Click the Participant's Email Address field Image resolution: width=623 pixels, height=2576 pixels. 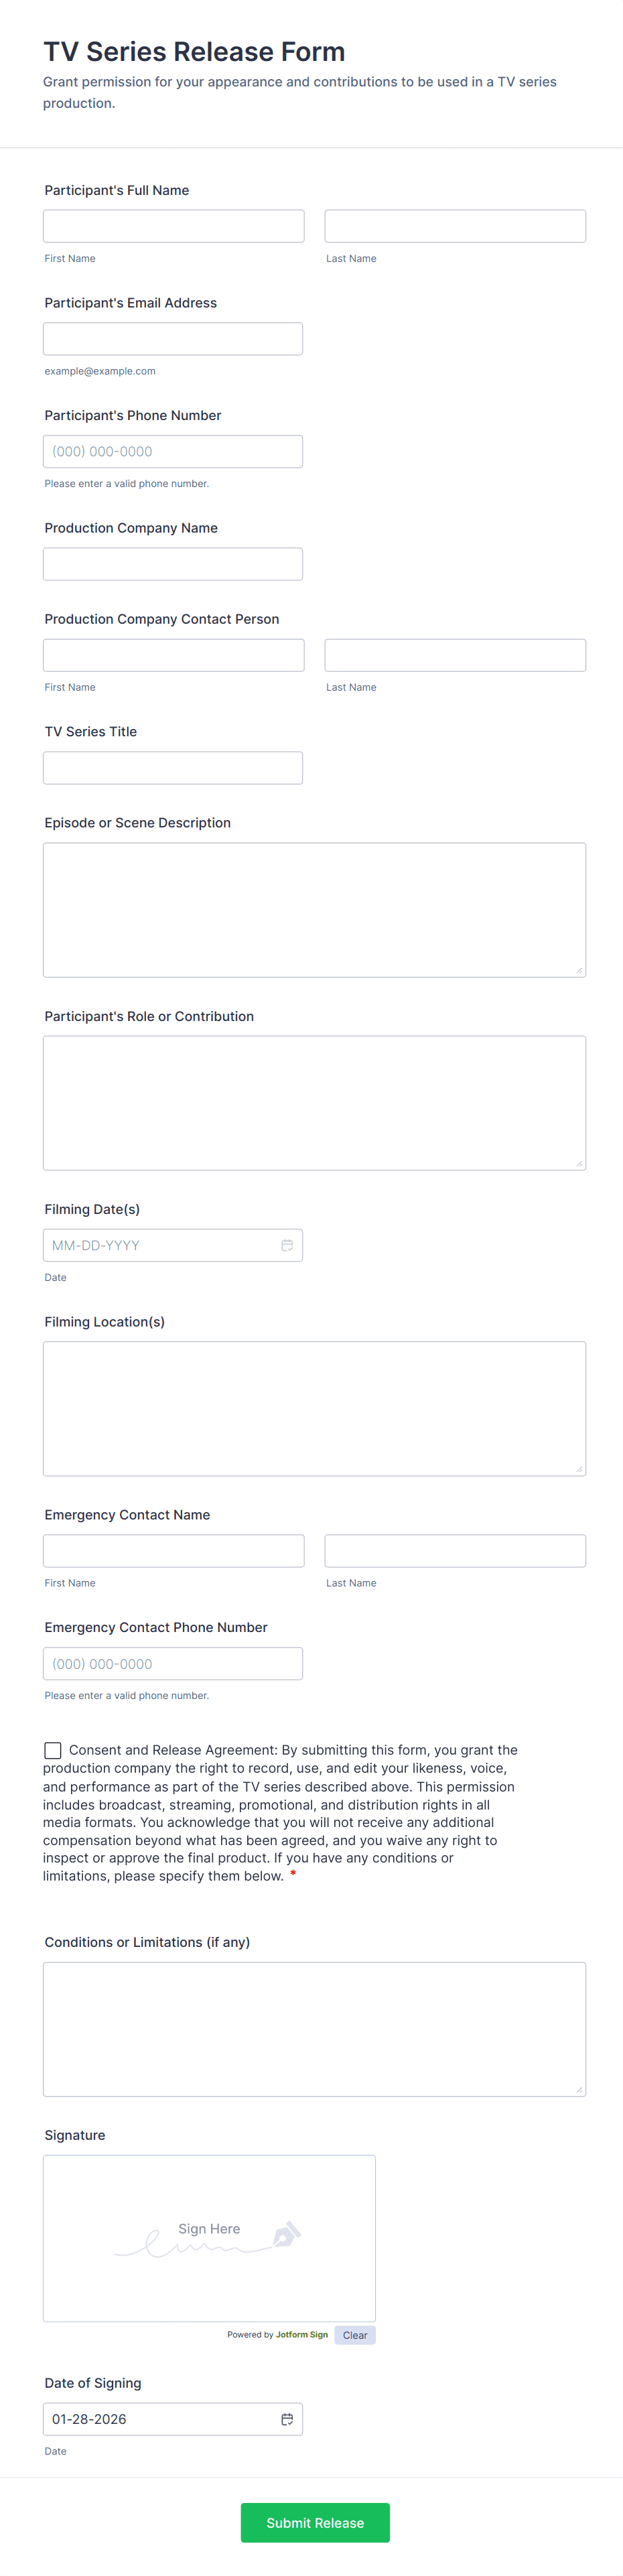tap(173, 339)
